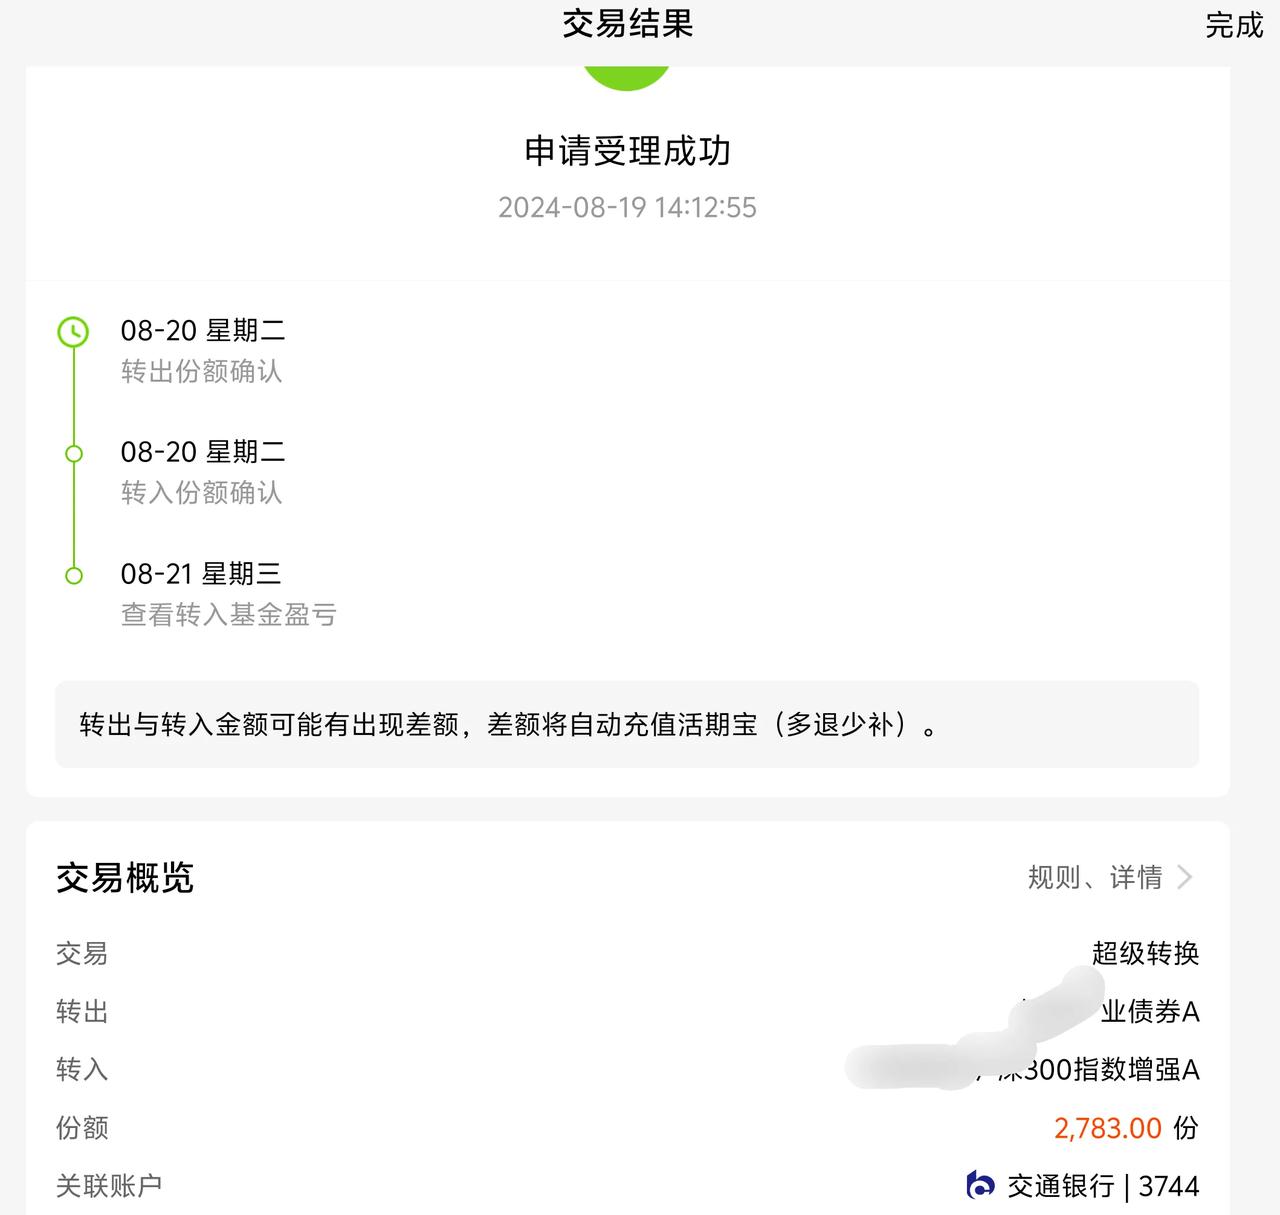Click the 交通银行 logo icon
This screenshot has width=1280, height=1215.
click(x=981, y=1185)
